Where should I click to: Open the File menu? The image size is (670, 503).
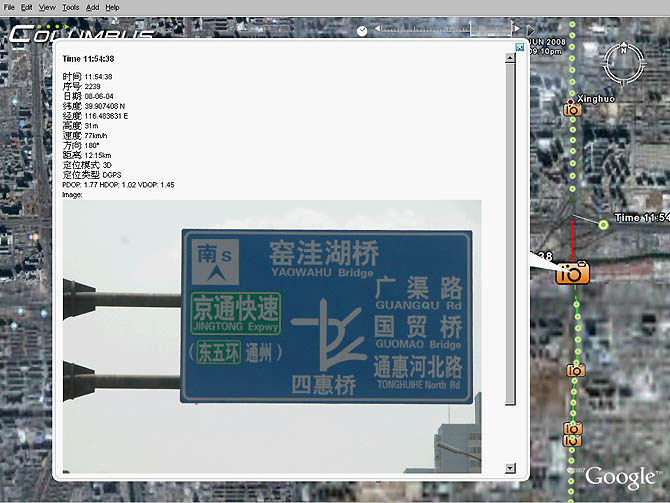pos(9,7)
